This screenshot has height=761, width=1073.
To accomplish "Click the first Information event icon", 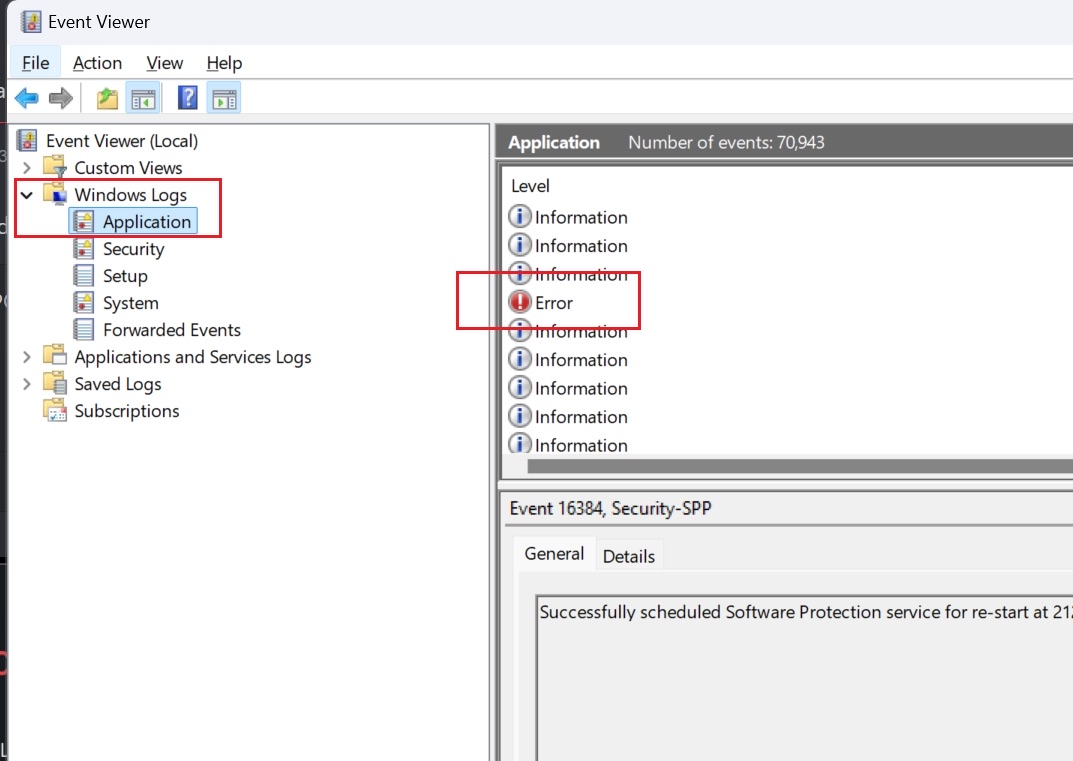I will coord(520,216).
